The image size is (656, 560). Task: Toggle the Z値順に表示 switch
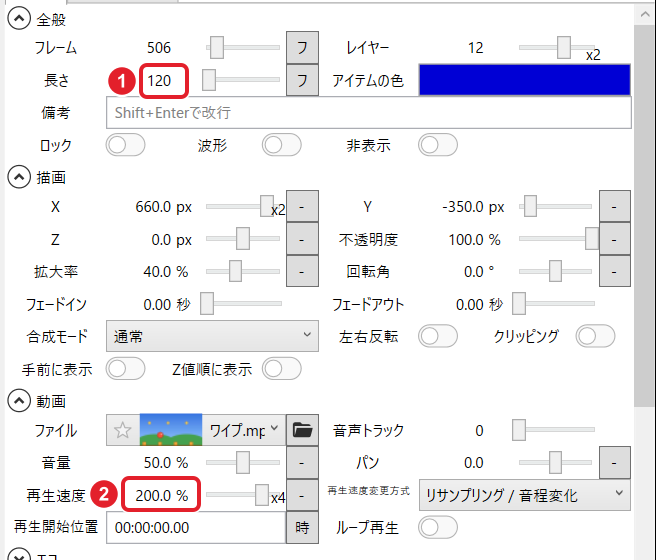tap(282, 368)
